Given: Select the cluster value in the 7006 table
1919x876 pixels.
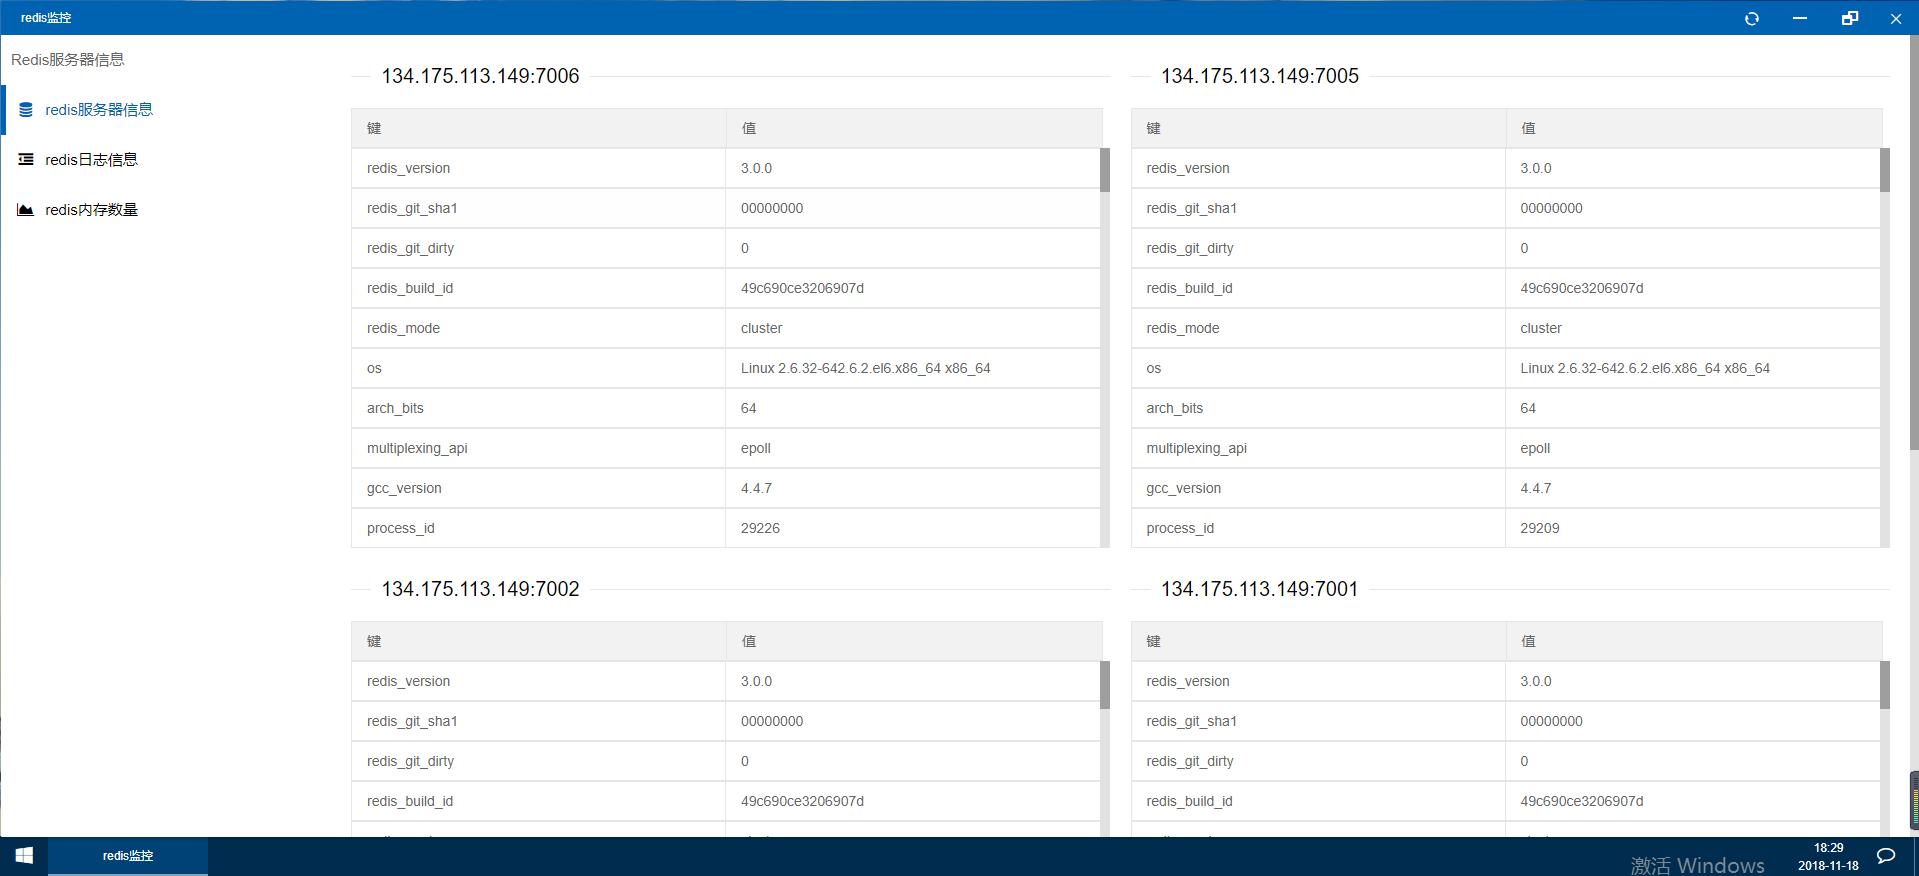Looking at the screenshot, I should [761, 328].
